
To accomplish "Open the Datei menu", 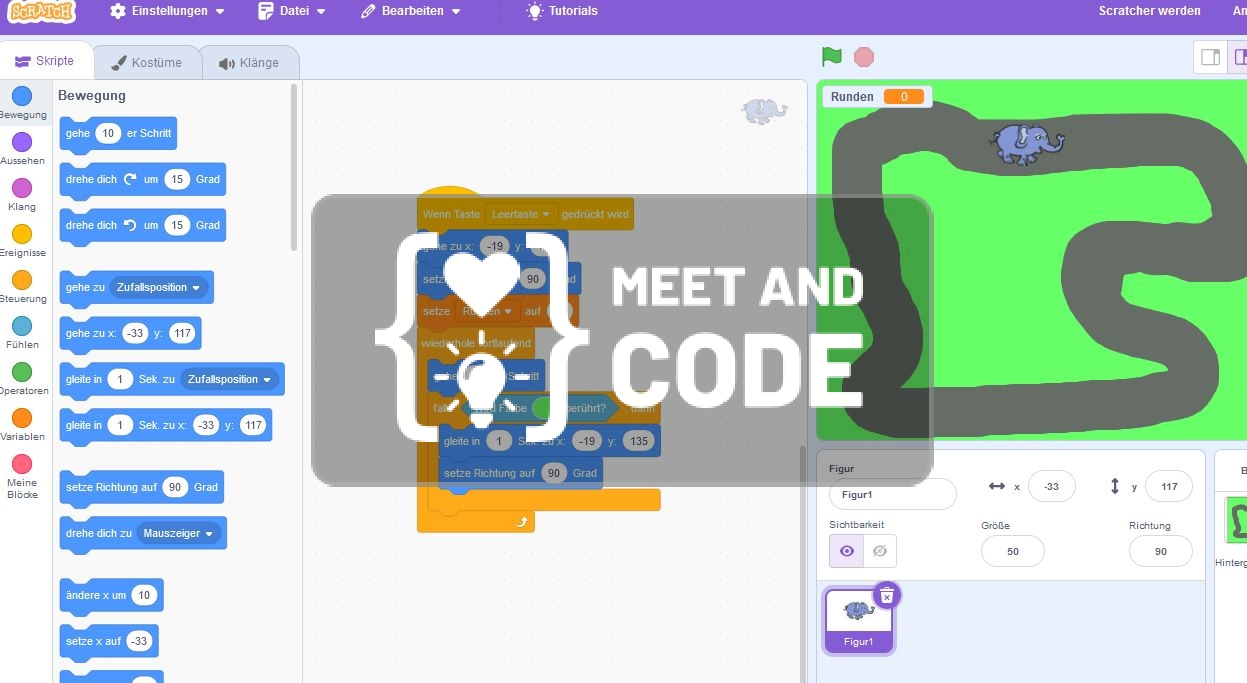I will point(292,11).
